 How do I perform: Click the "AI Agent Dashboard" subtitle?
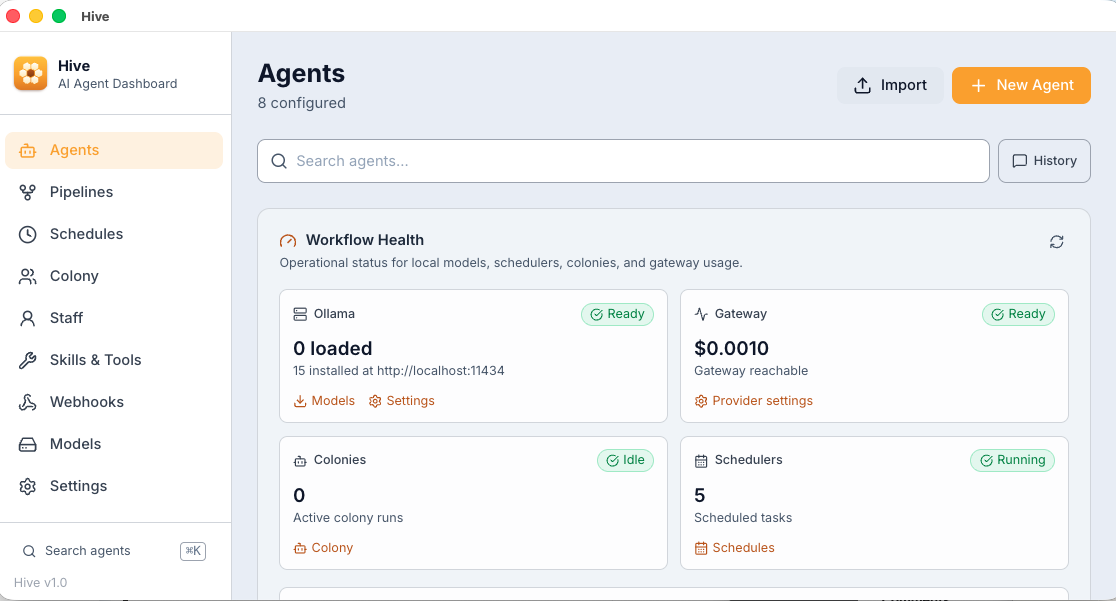(x=117, y=84)
